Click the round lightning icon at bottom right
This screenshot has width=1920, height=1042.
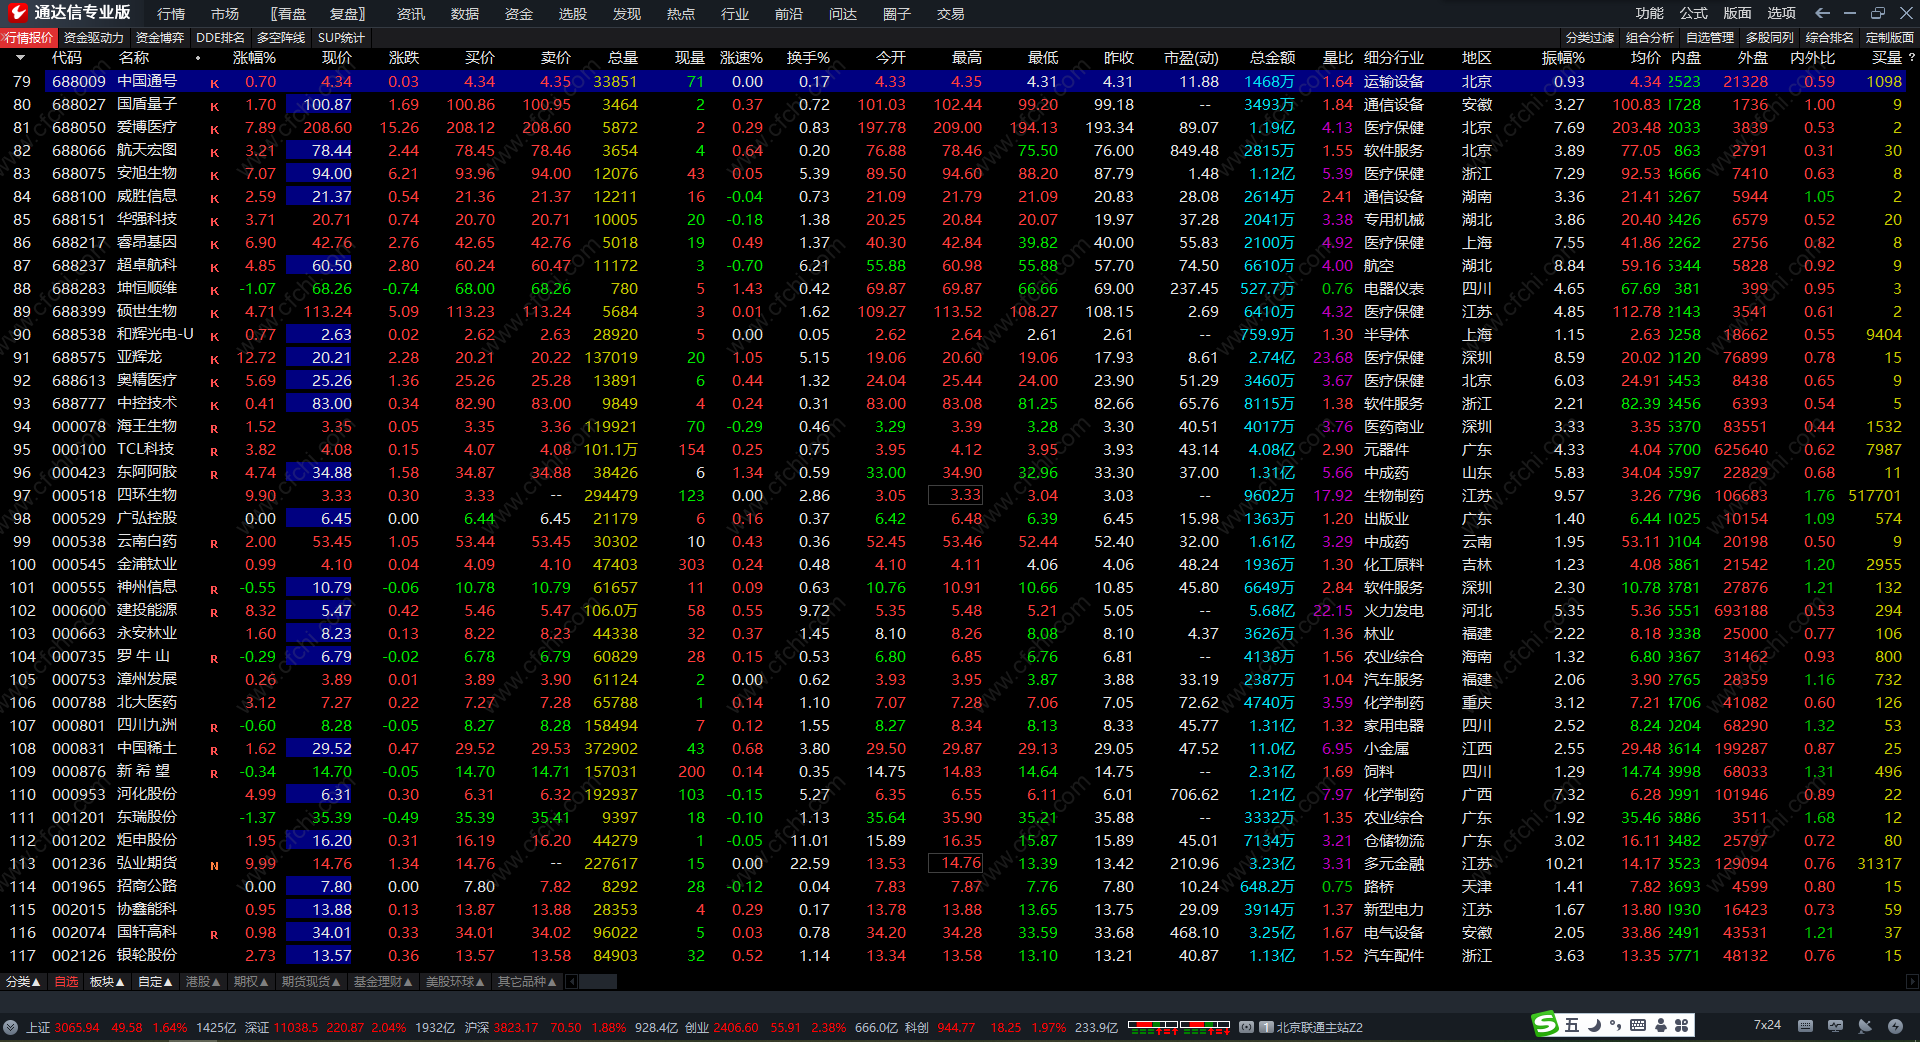point(1895,1026)
